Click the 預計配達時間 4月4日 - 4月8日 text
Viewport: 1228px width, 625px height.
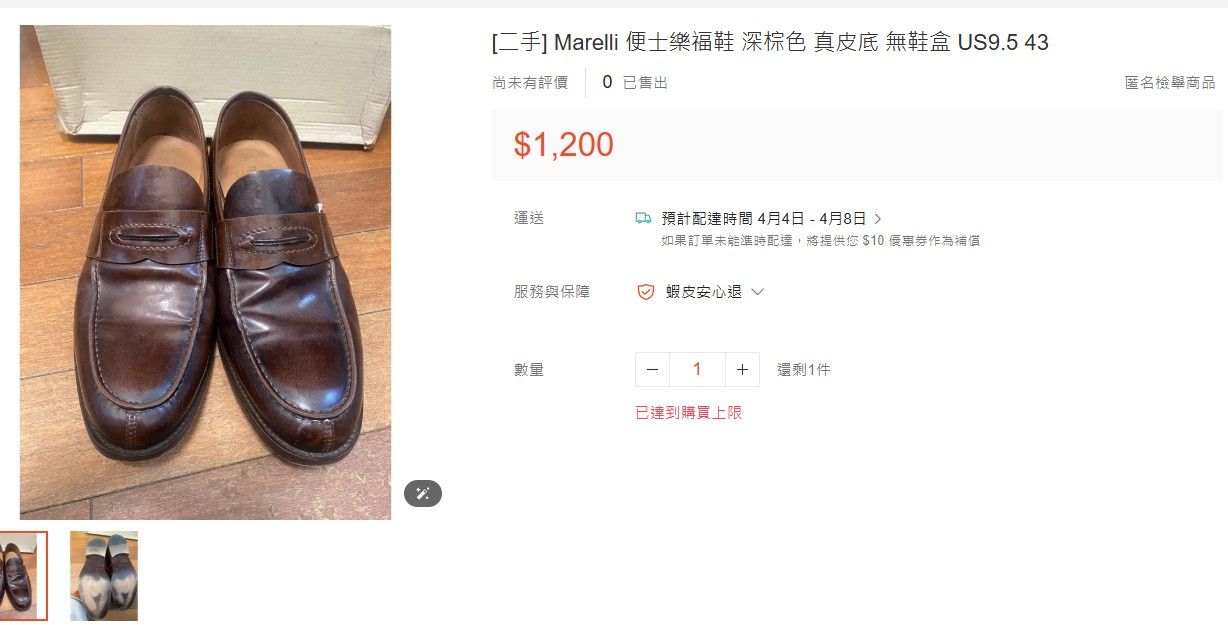pyautogui.click(x=763, y=218)
